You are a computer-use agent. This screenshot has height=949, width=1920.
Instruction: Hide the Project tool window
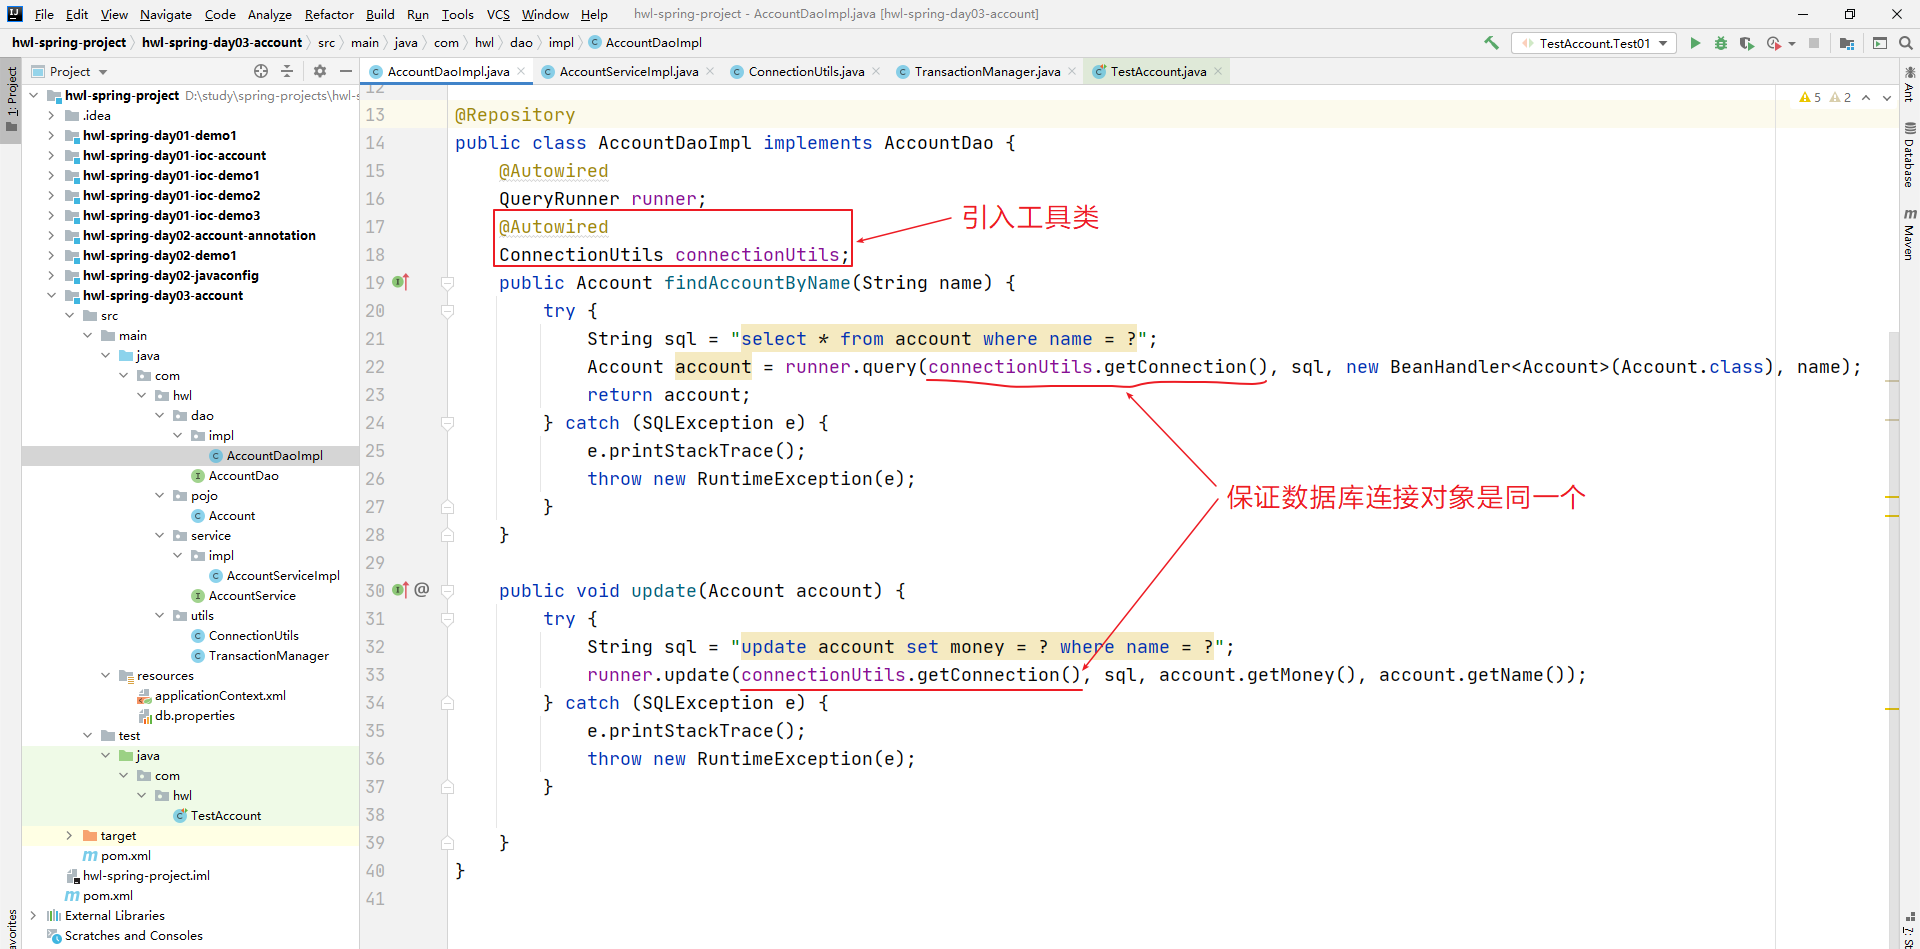click(x=346, y=71)
